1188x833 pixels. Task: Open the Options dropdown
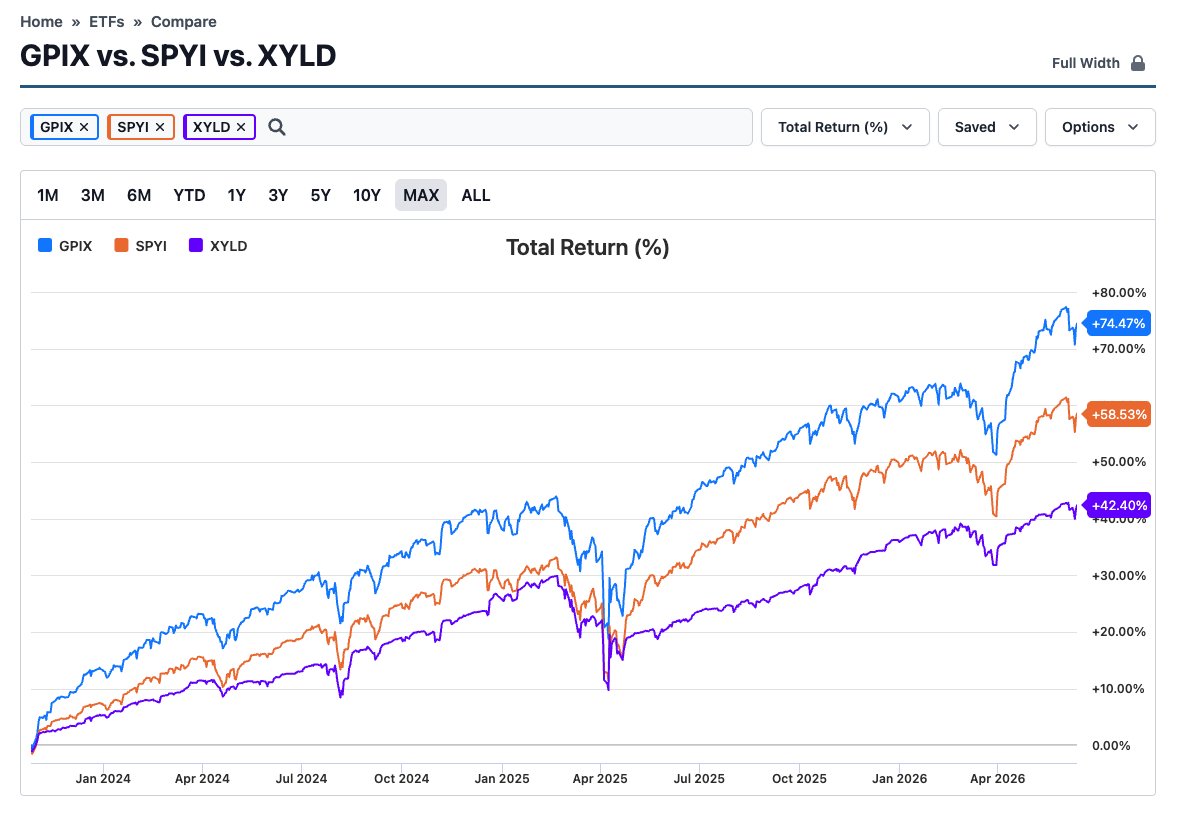coord(1099,127)
